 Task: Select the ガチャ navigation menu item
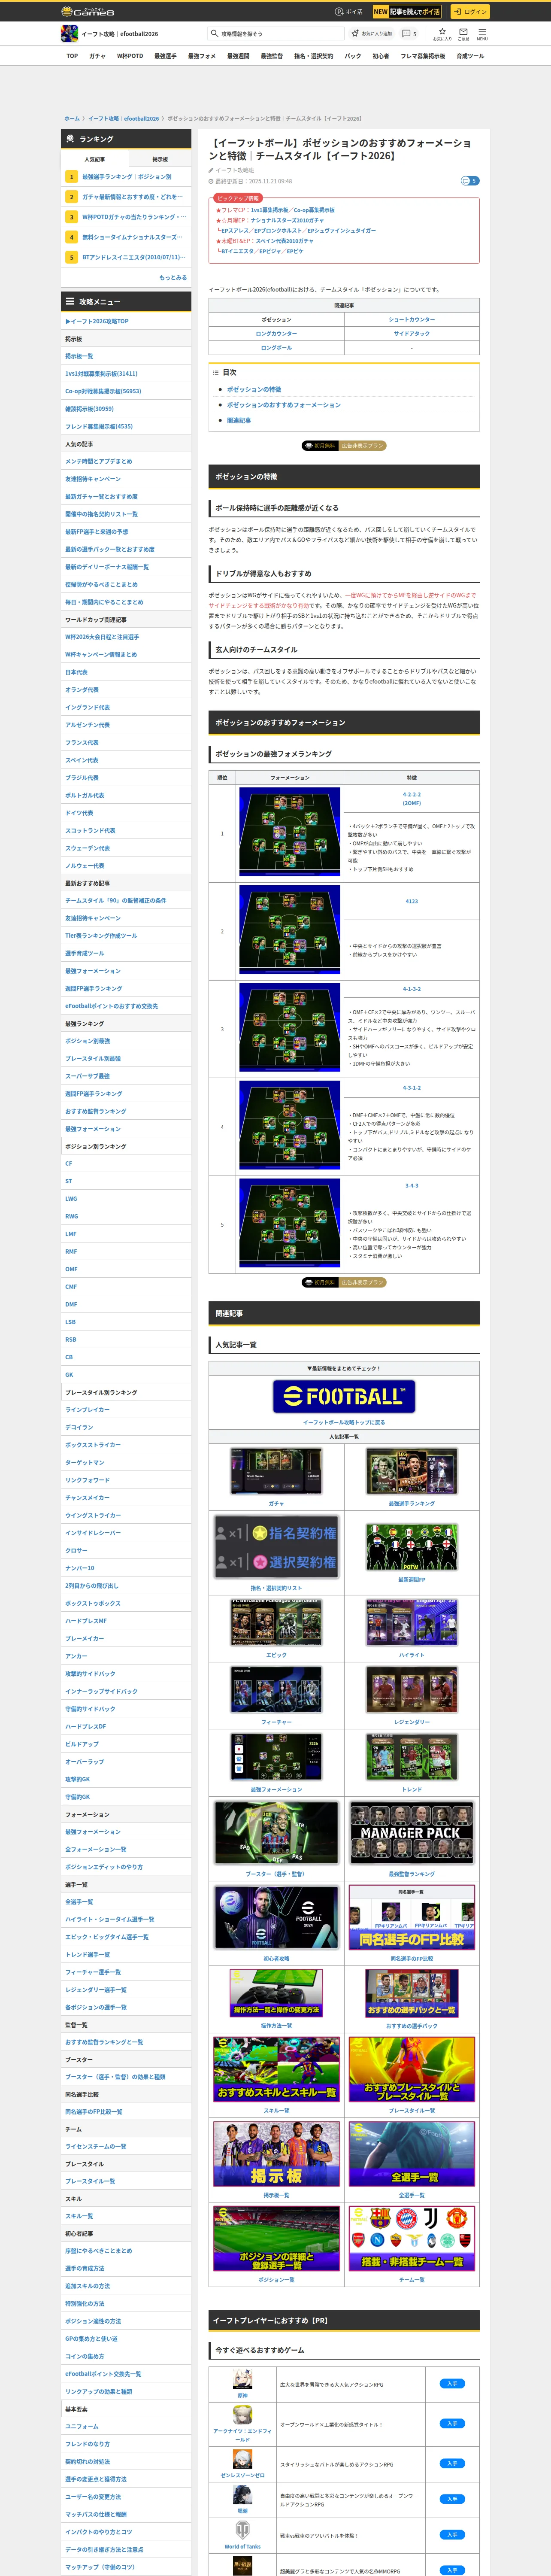[97, 56]
